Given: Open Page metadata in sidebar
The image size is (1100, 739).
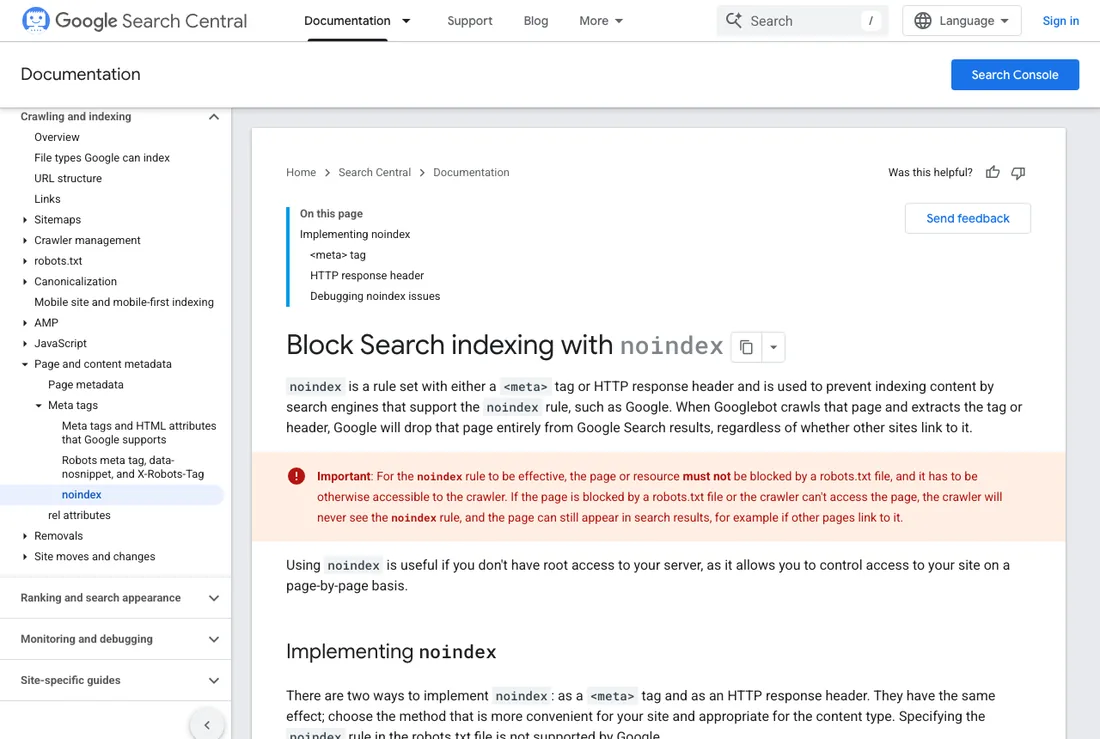Looking at the screenshot, I should (86, 385).
